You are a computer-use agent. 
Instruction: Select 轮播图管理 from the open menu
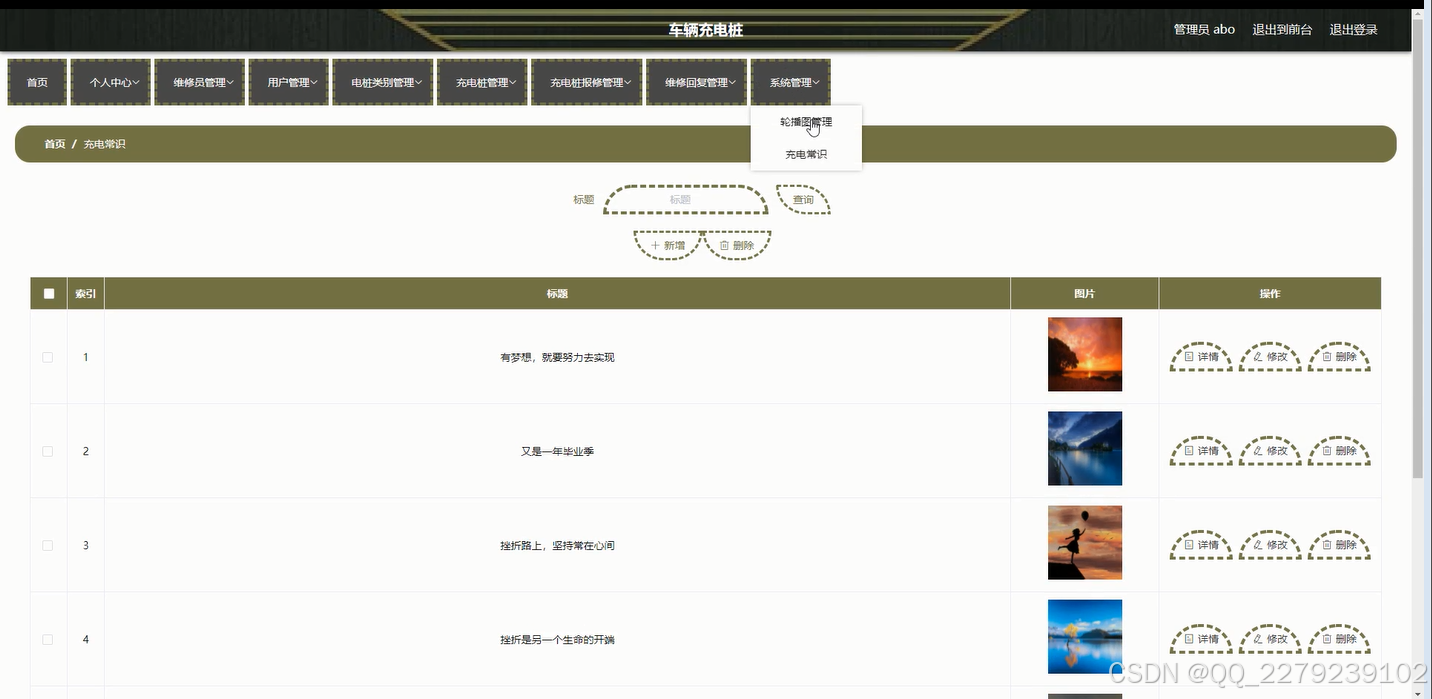coord(806,121)
